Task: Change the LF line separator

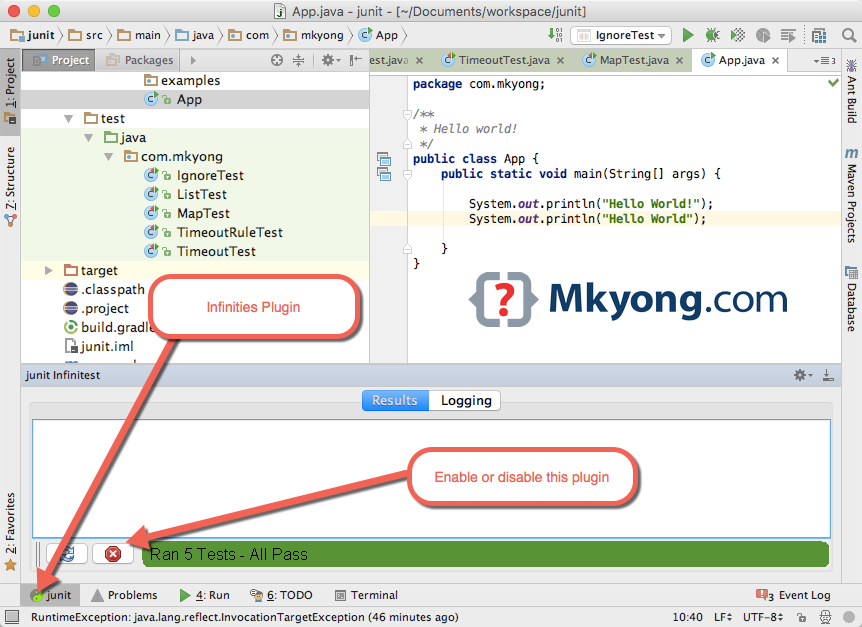Action: click(723, 617)
